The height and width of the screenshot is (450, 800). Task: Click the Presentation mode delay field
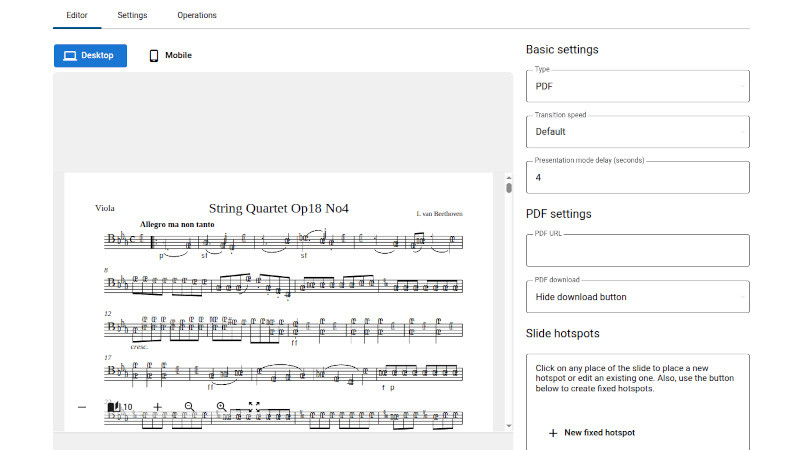(638, 177)
